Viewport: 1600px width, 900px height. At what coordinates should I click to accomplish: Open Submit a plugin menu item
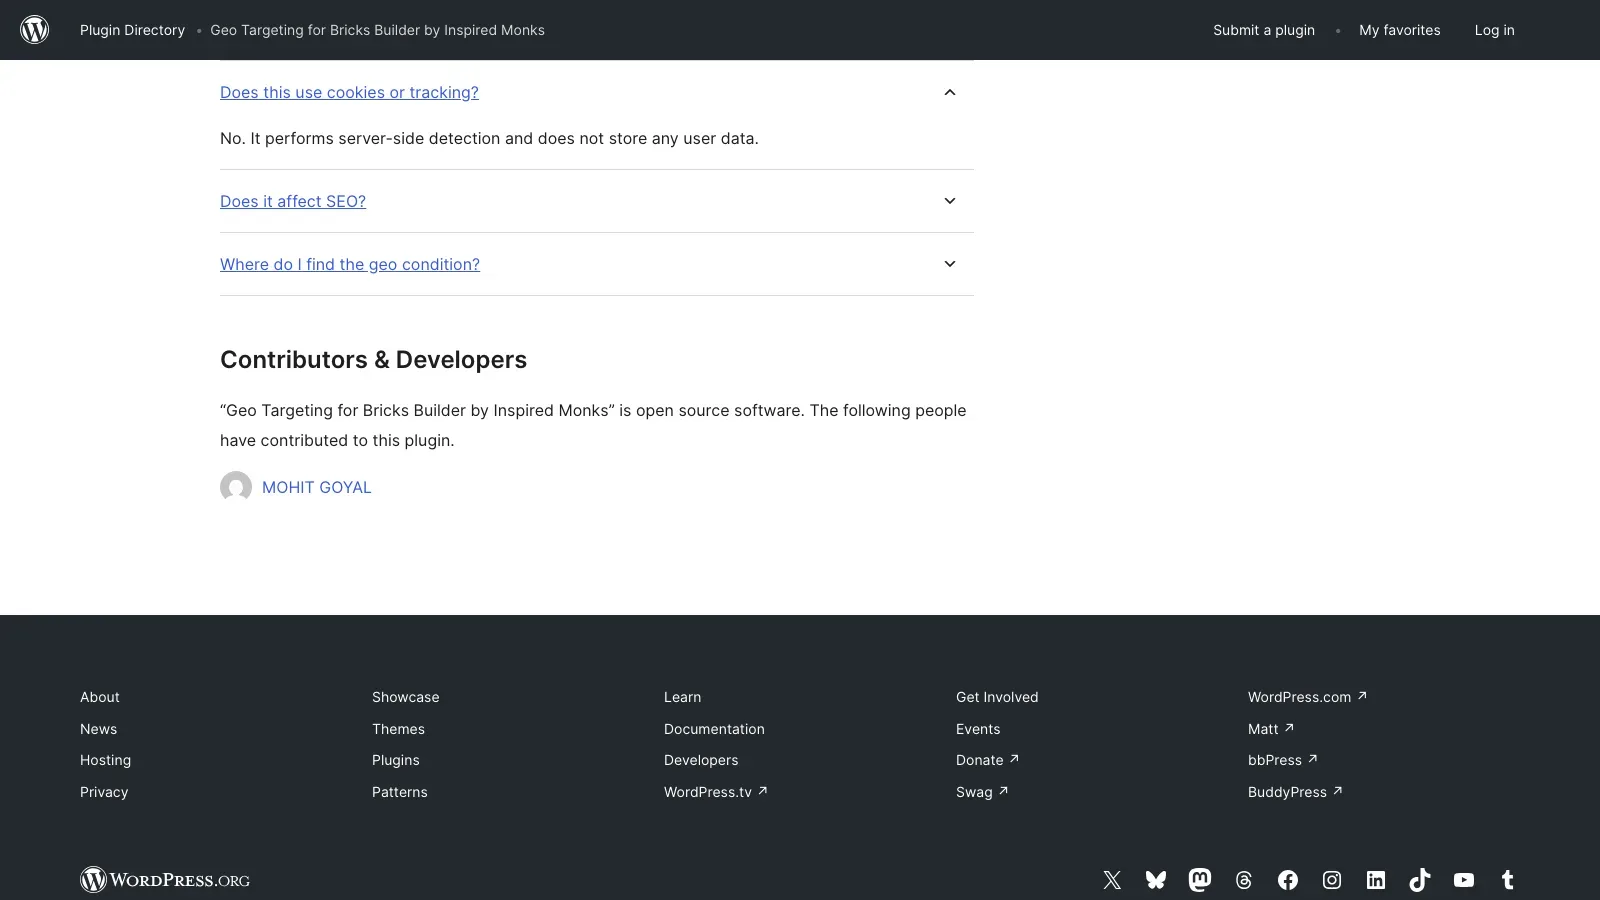pos(1264,30)
